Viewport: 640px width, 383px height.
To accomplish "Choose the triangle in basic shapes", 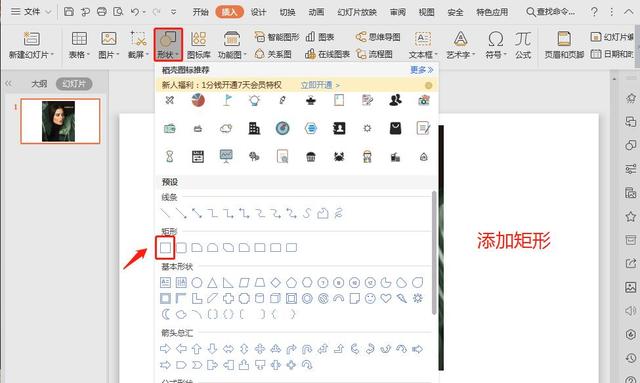I will click(x=212, y=283).
